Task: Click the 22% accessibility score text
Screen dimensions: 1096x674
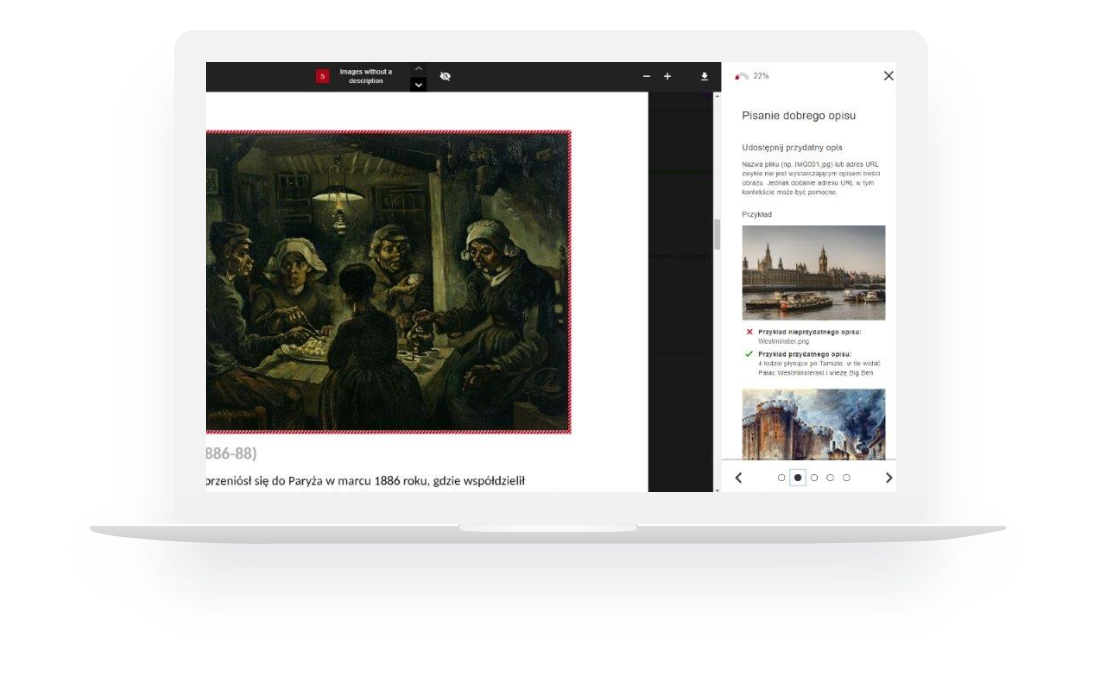Action: tap(761, 76)
